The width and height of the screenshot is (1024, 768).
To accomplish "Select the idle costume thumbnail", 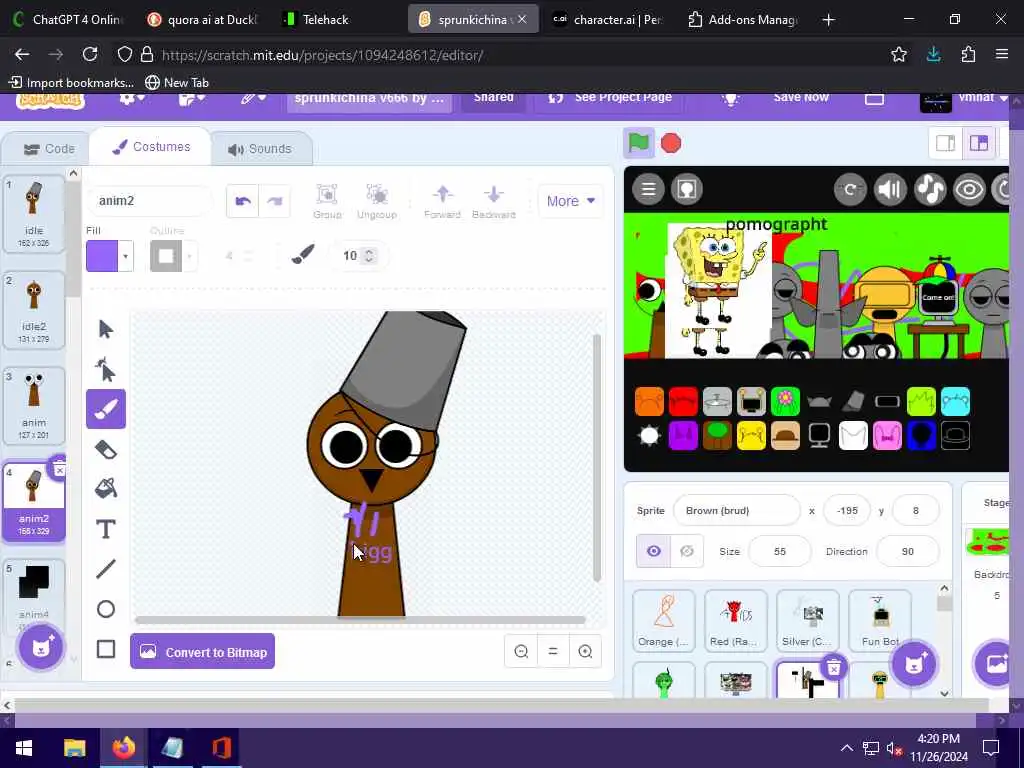I will click(x=33, y=213).
